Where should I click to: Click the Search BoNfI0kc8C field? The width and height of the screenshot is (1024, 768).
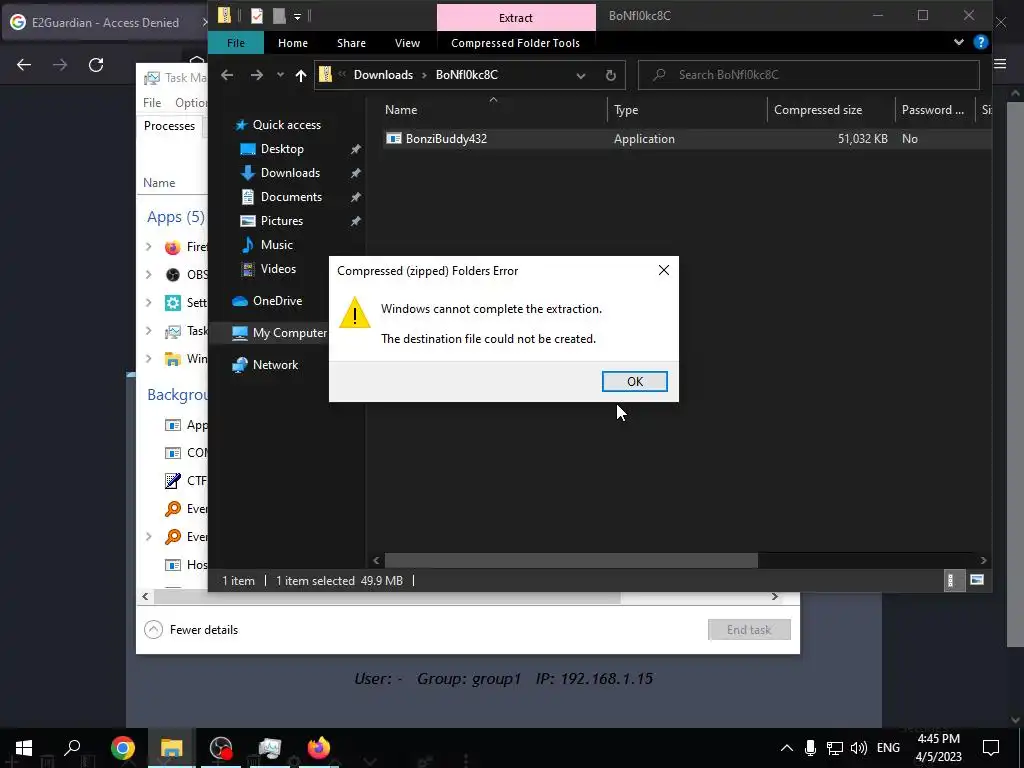pyautogui.click(x=808, y=75)
